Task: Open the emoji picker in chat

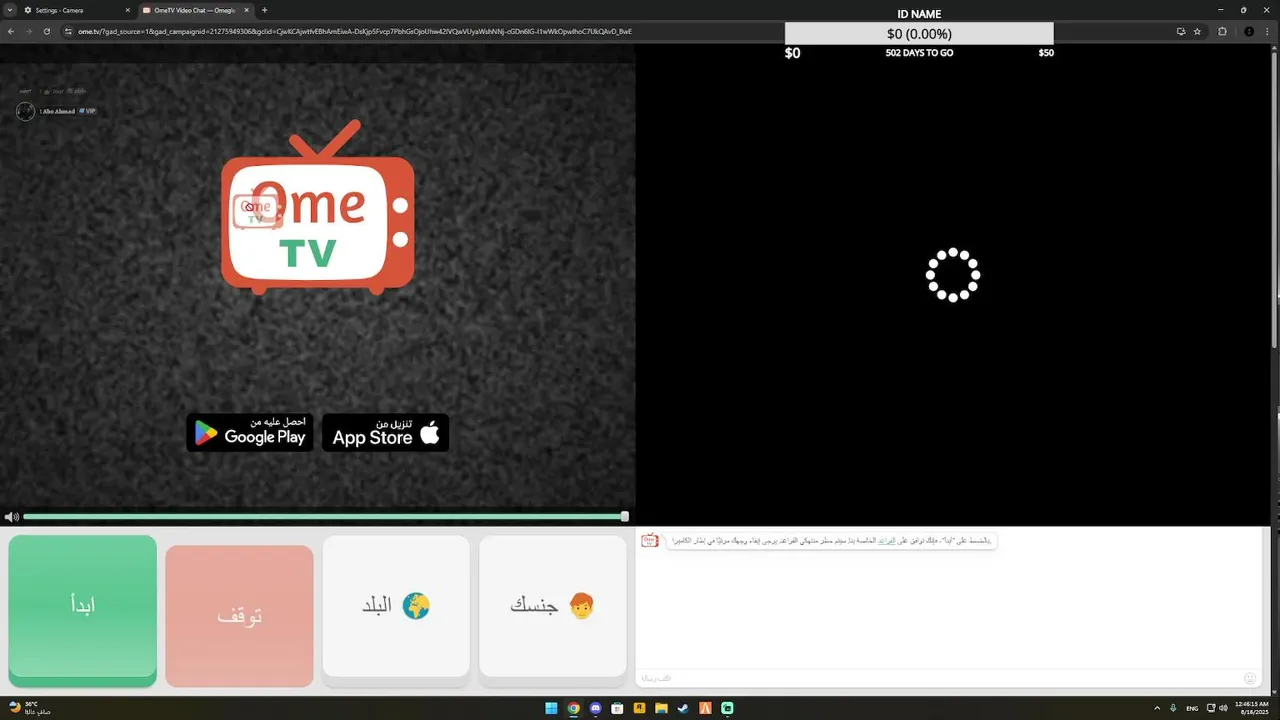Action: pos(1250,678)
